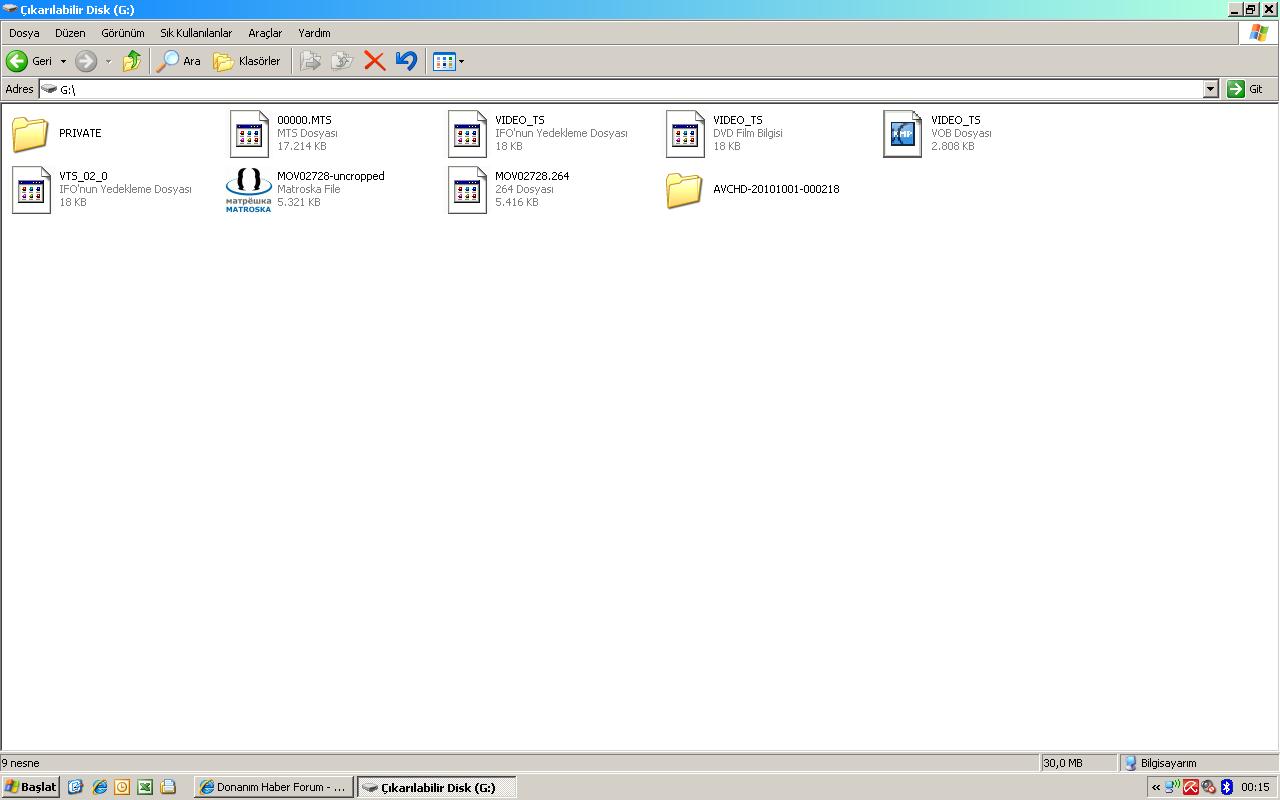Select the 00000.MTS file icon
This screenshot has width=1280, height=800.
[x=249, y=133]
